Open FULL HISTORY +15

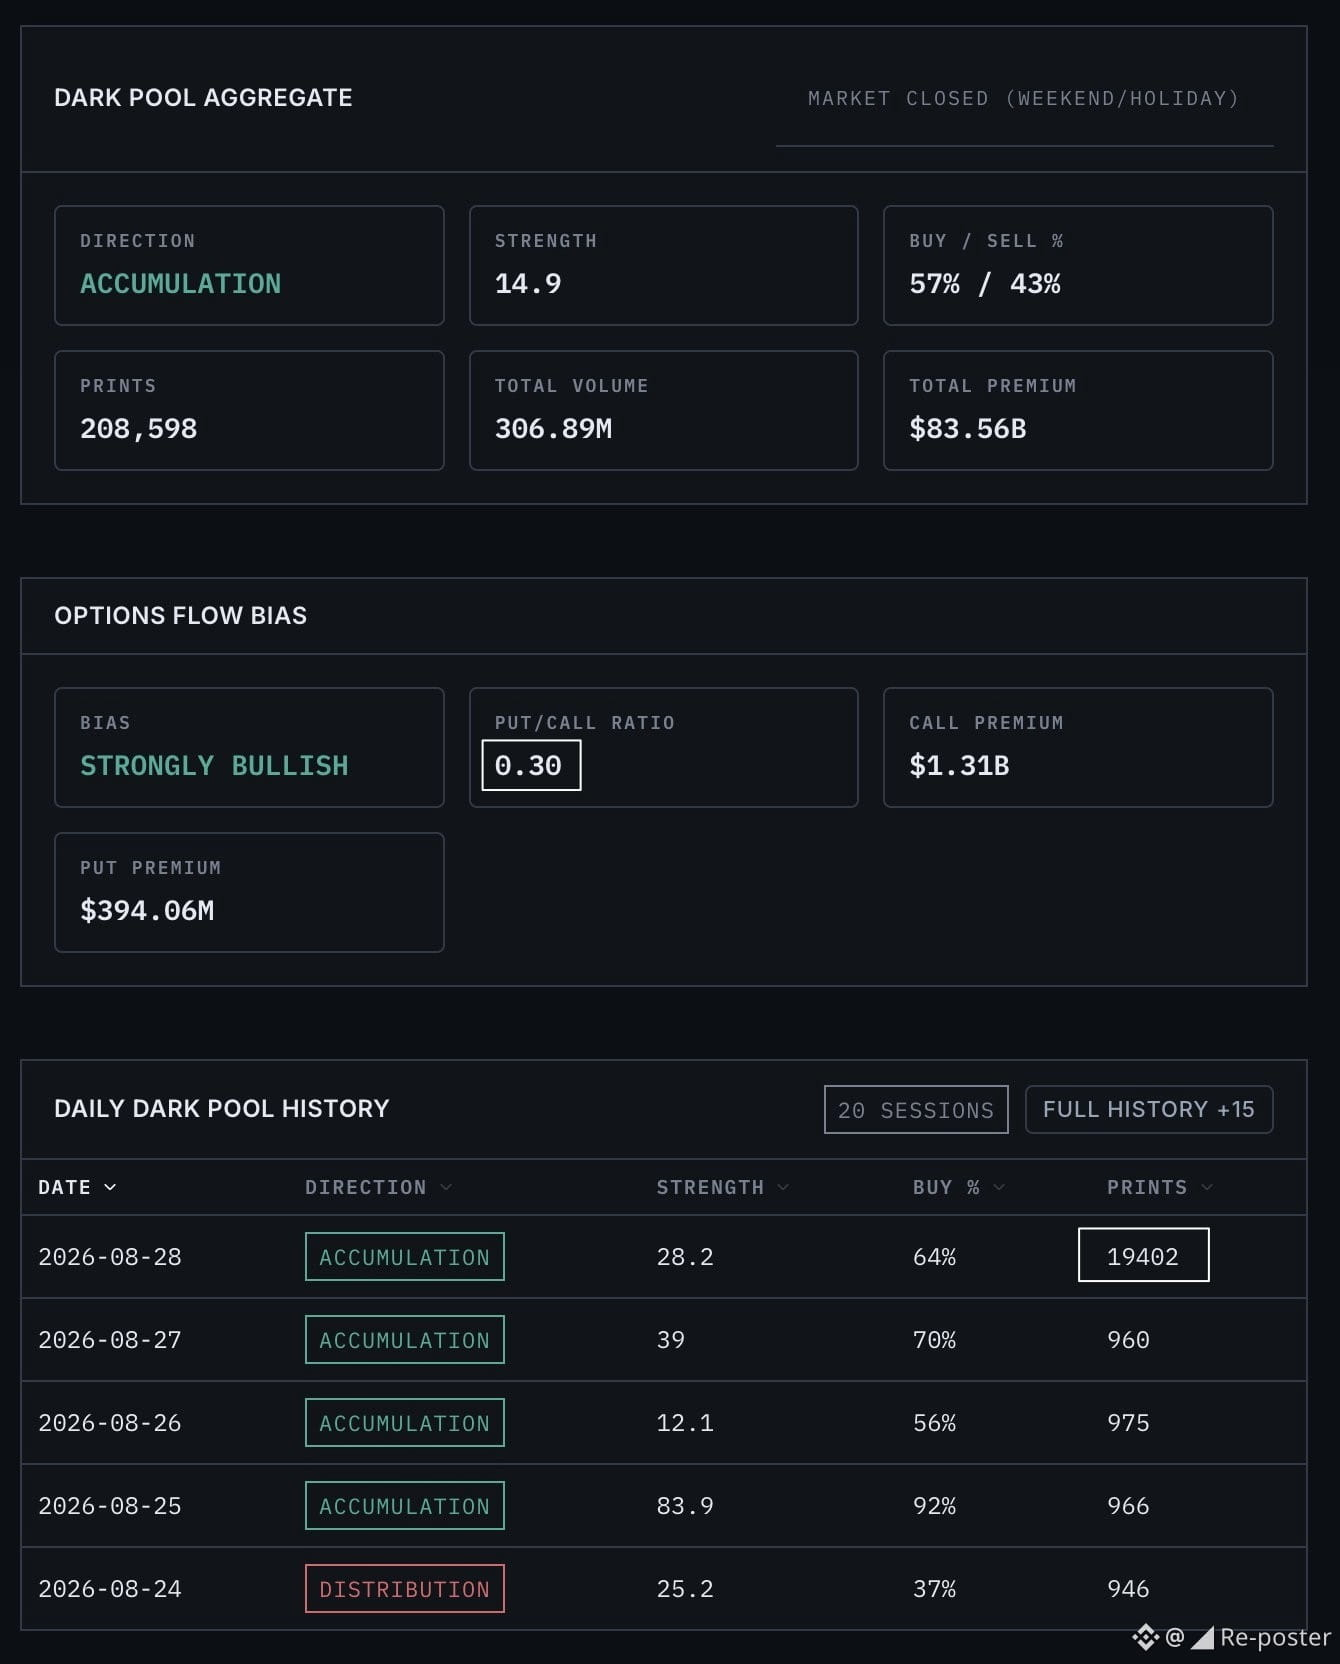point(1149,1110)
